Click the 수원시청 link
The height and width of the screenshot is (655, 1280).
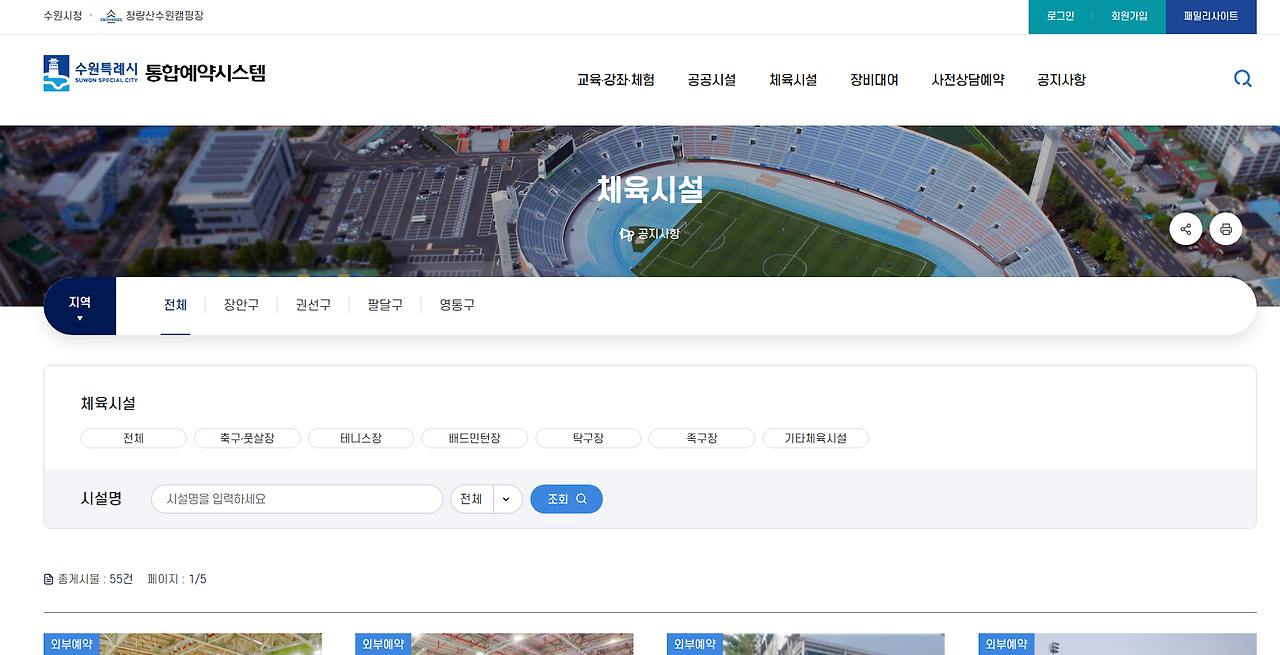point(63,16)
